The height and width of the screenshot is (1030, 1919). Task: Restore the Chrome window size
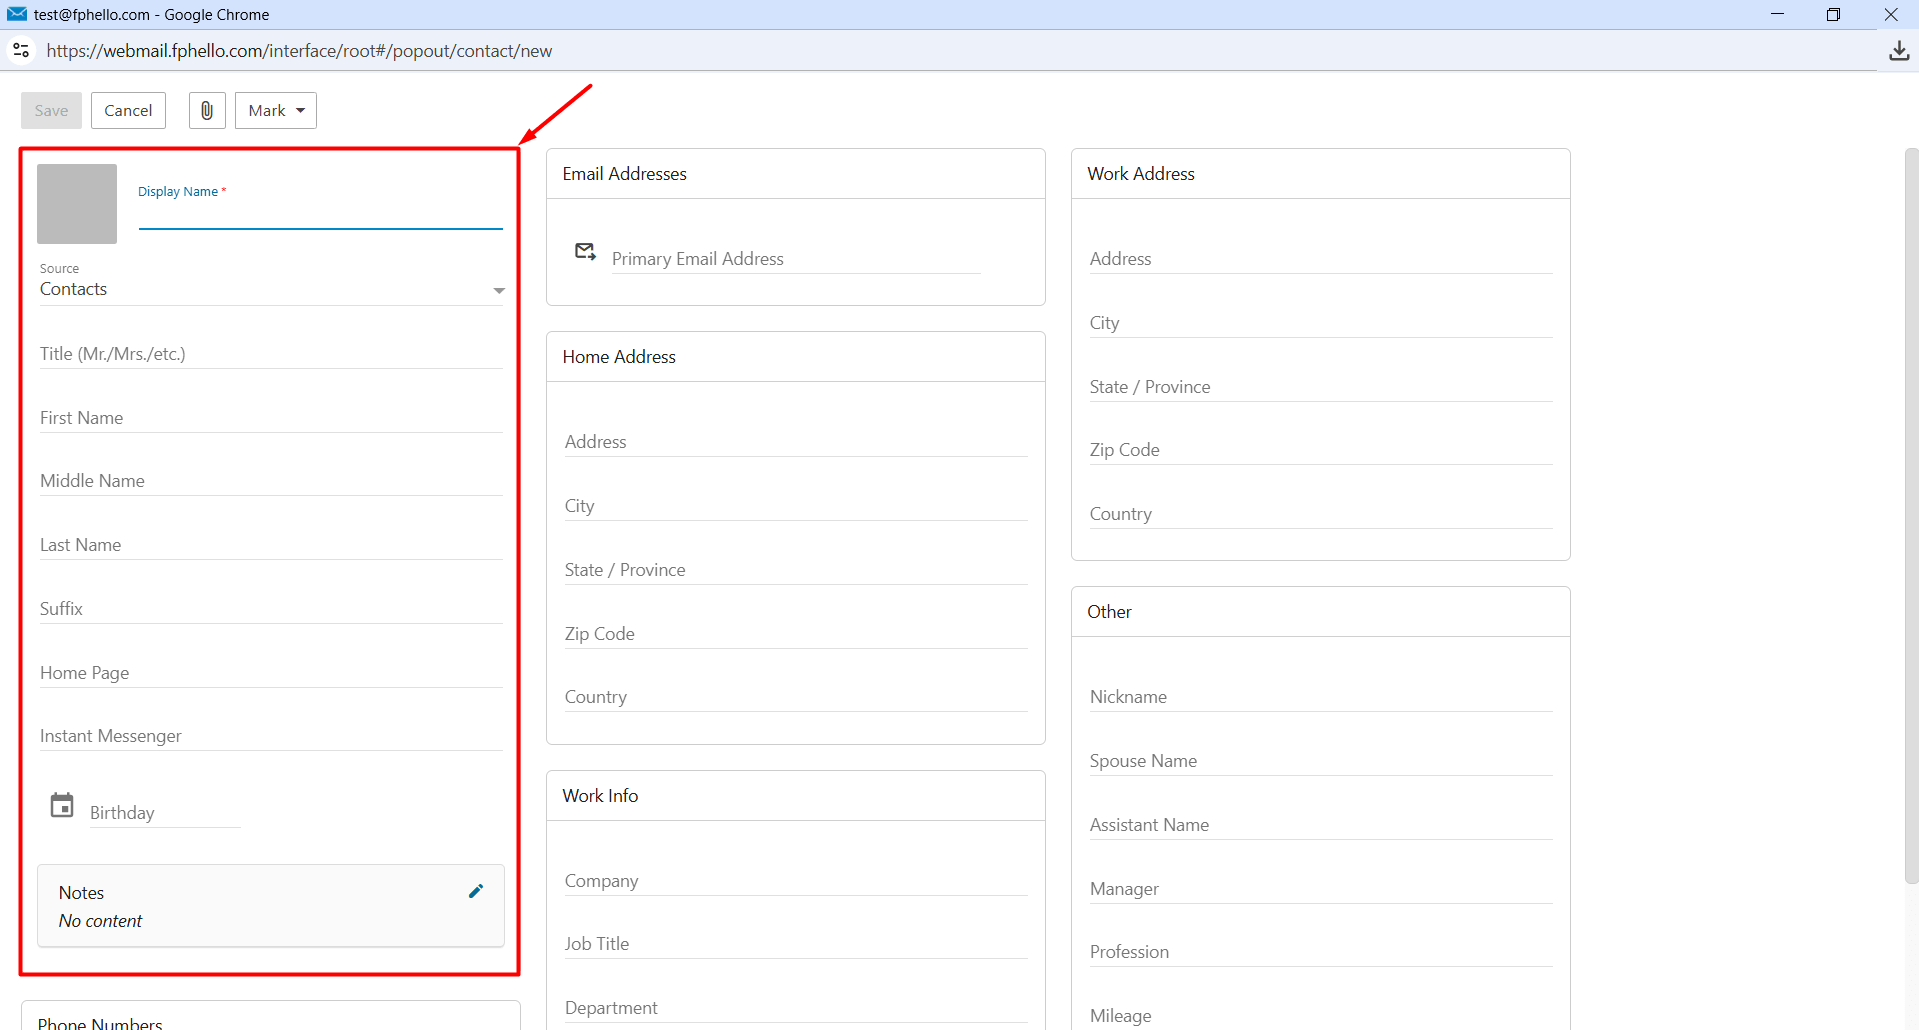(1833, 14)
